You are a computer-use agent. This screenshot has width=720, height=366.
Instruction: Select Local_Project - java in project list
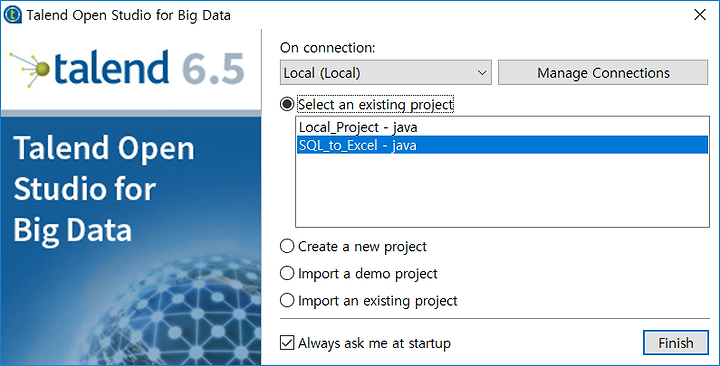(x=502, y=127)
